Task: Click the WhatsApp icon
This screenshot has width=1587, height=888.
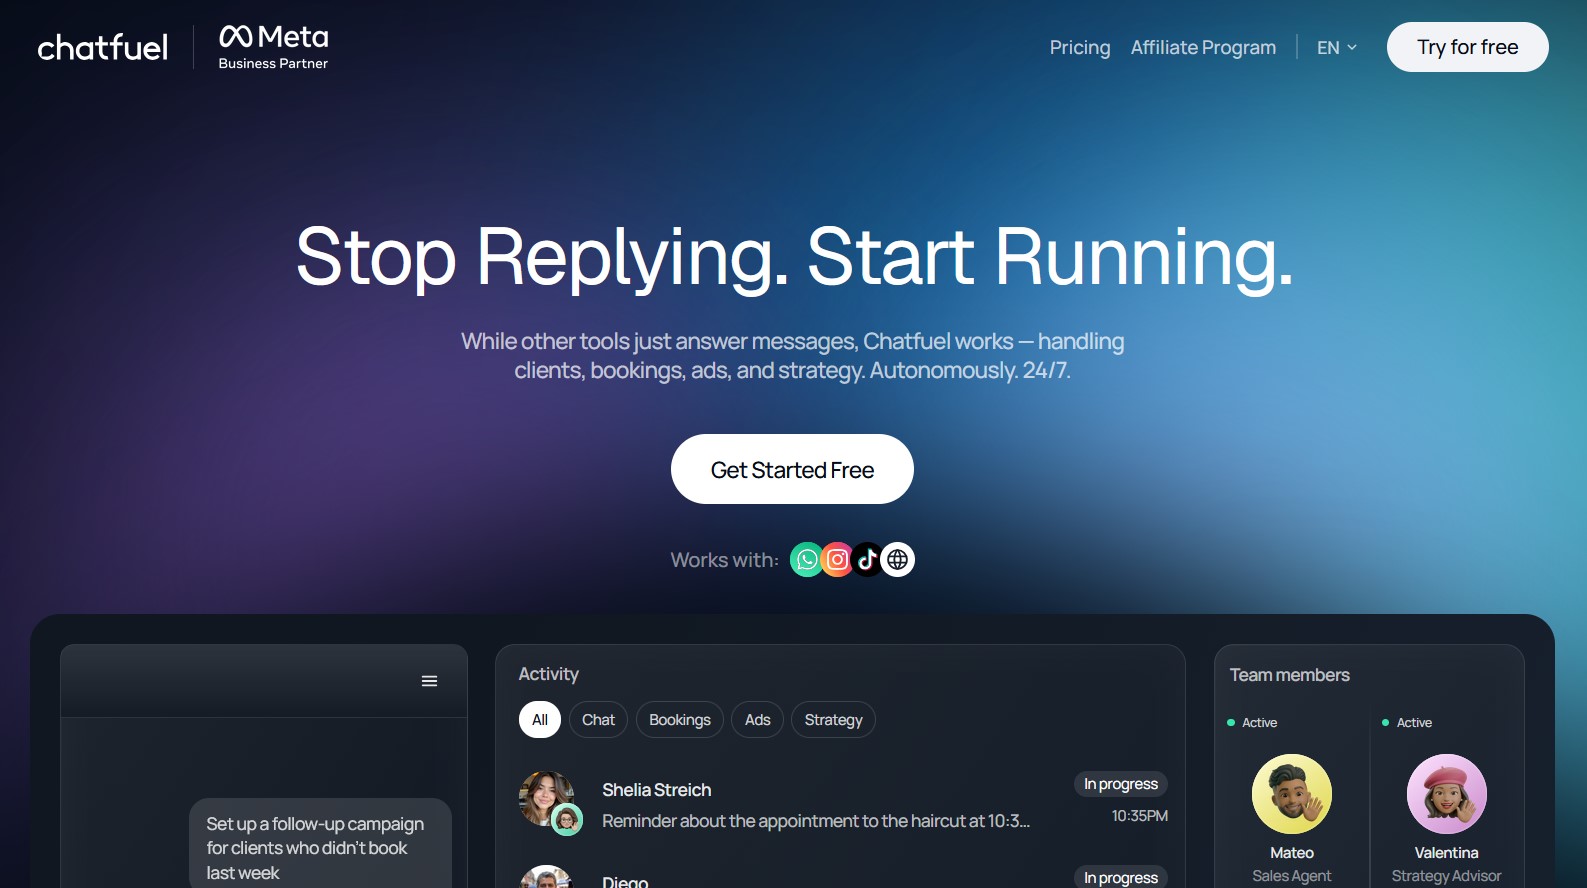Action: point(807,560)
